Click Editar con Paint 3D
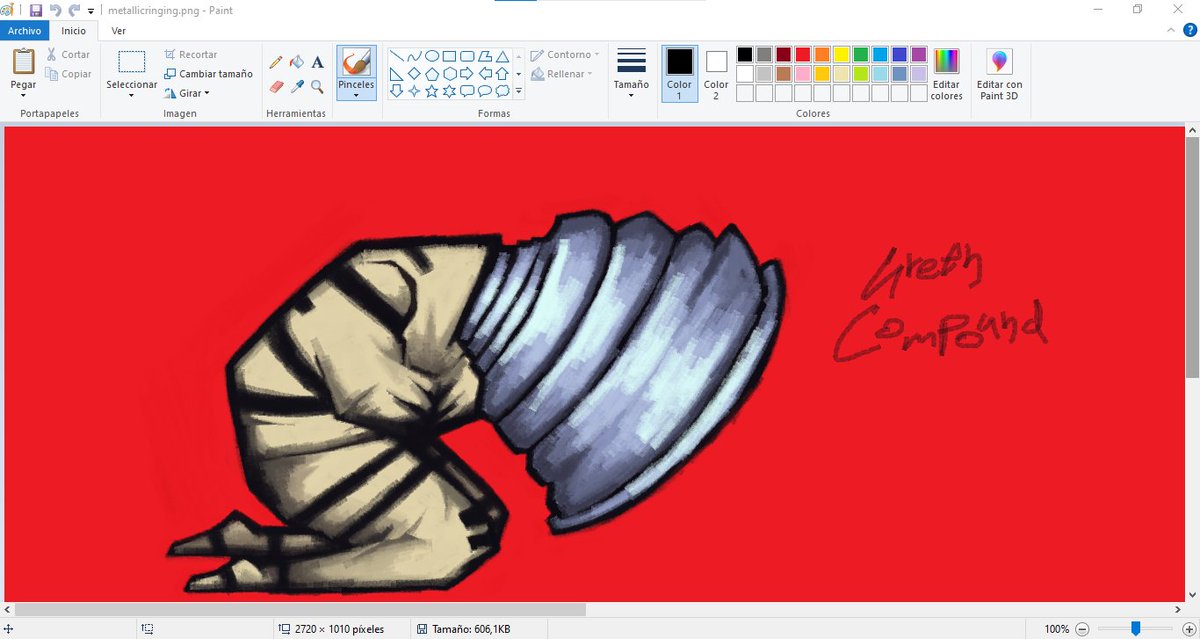 (x=999, y=70)
